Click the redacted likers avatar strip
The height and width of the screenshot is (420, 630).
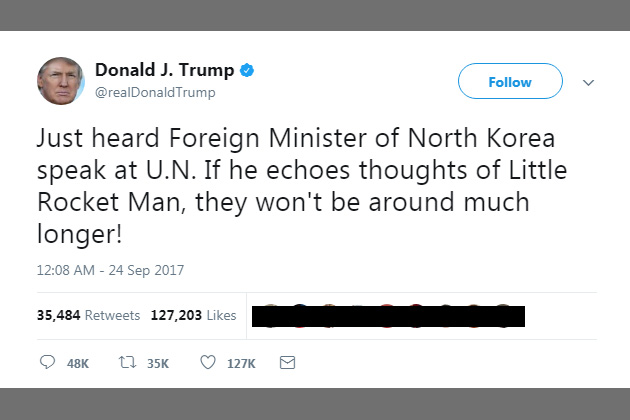[388, 316]
